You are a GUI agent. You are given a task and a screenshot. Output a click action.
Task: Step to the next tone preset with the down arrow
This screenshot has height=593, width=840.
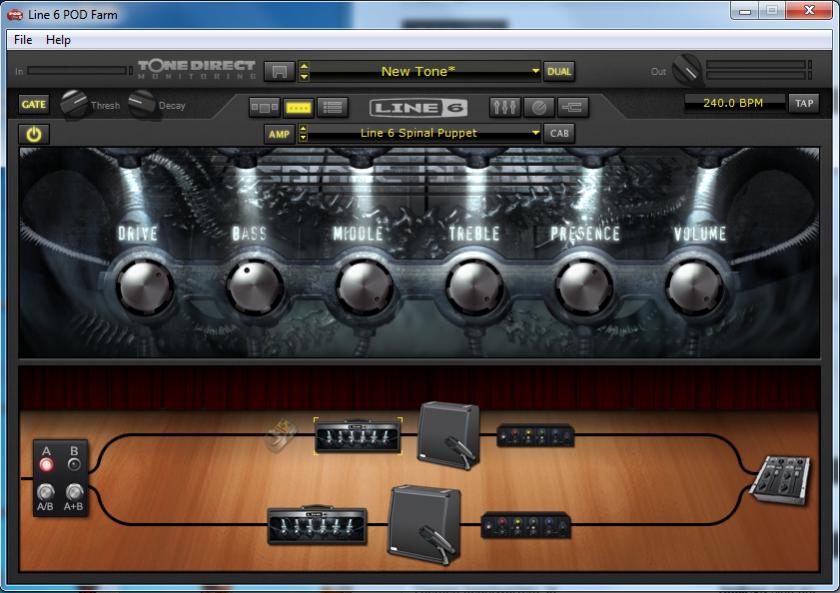point(304,77)
